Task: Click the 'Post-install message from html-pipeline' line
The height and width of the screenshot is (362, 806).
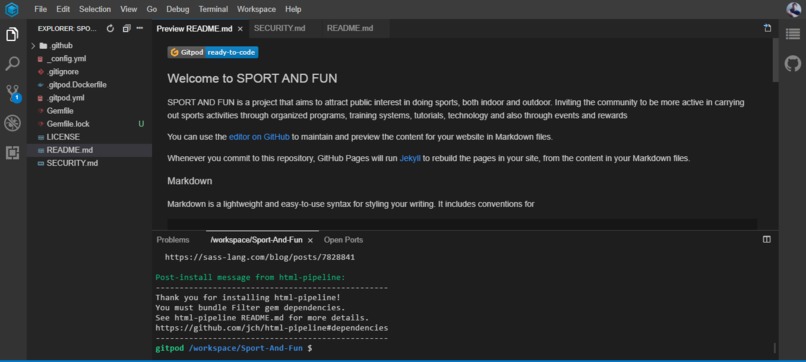Action: pyautogui.click(x=250, y=278)
